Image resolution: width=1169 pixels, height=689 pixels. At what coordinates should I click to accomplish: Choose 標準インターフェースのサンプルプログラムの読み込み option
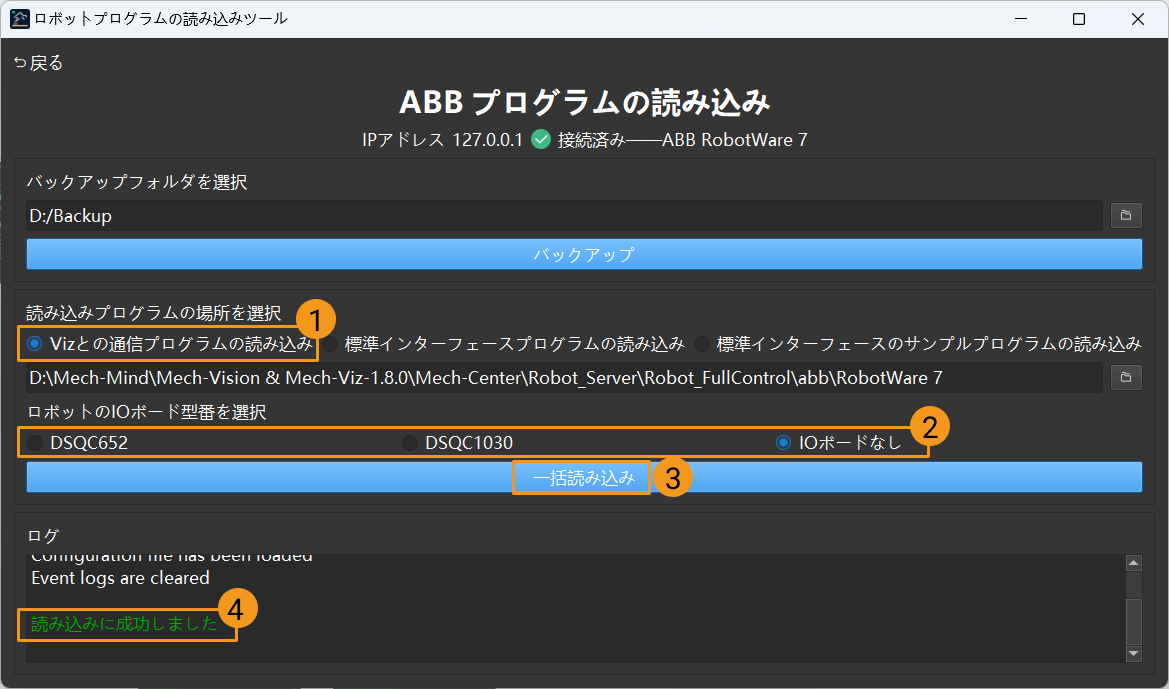pyautogui.click(x=702, y=344)
